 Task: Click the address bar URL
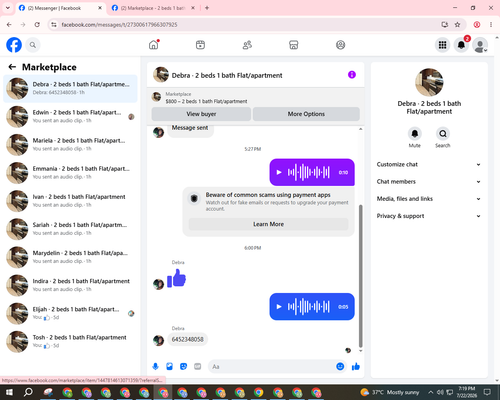(119, 25)
